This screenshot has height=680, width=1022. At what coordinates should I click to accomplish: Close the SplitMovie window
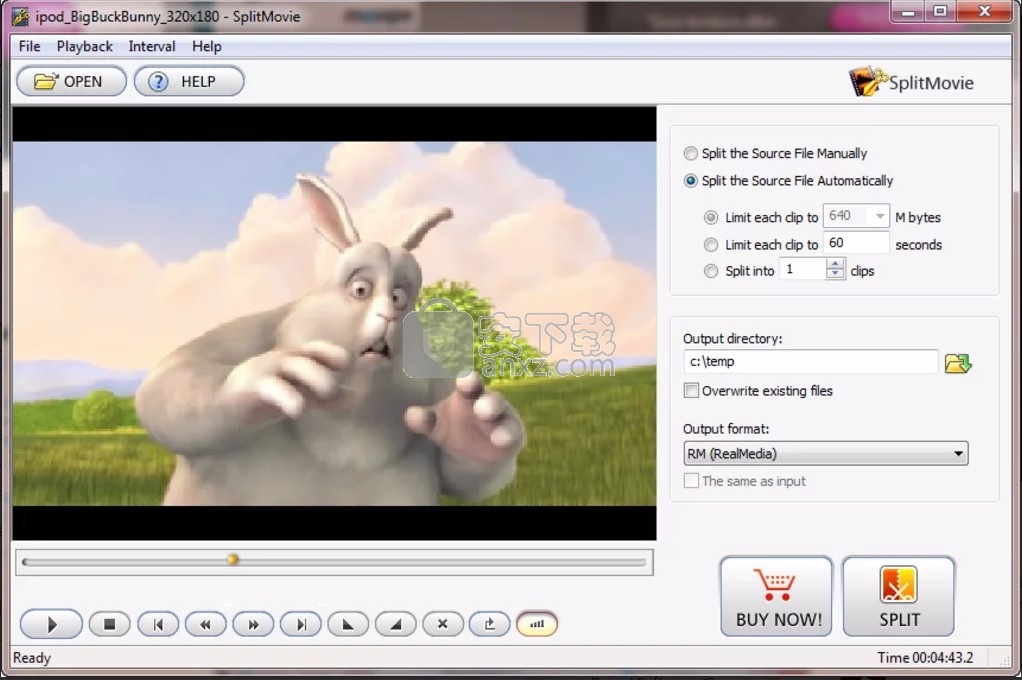tap(984, 12)
